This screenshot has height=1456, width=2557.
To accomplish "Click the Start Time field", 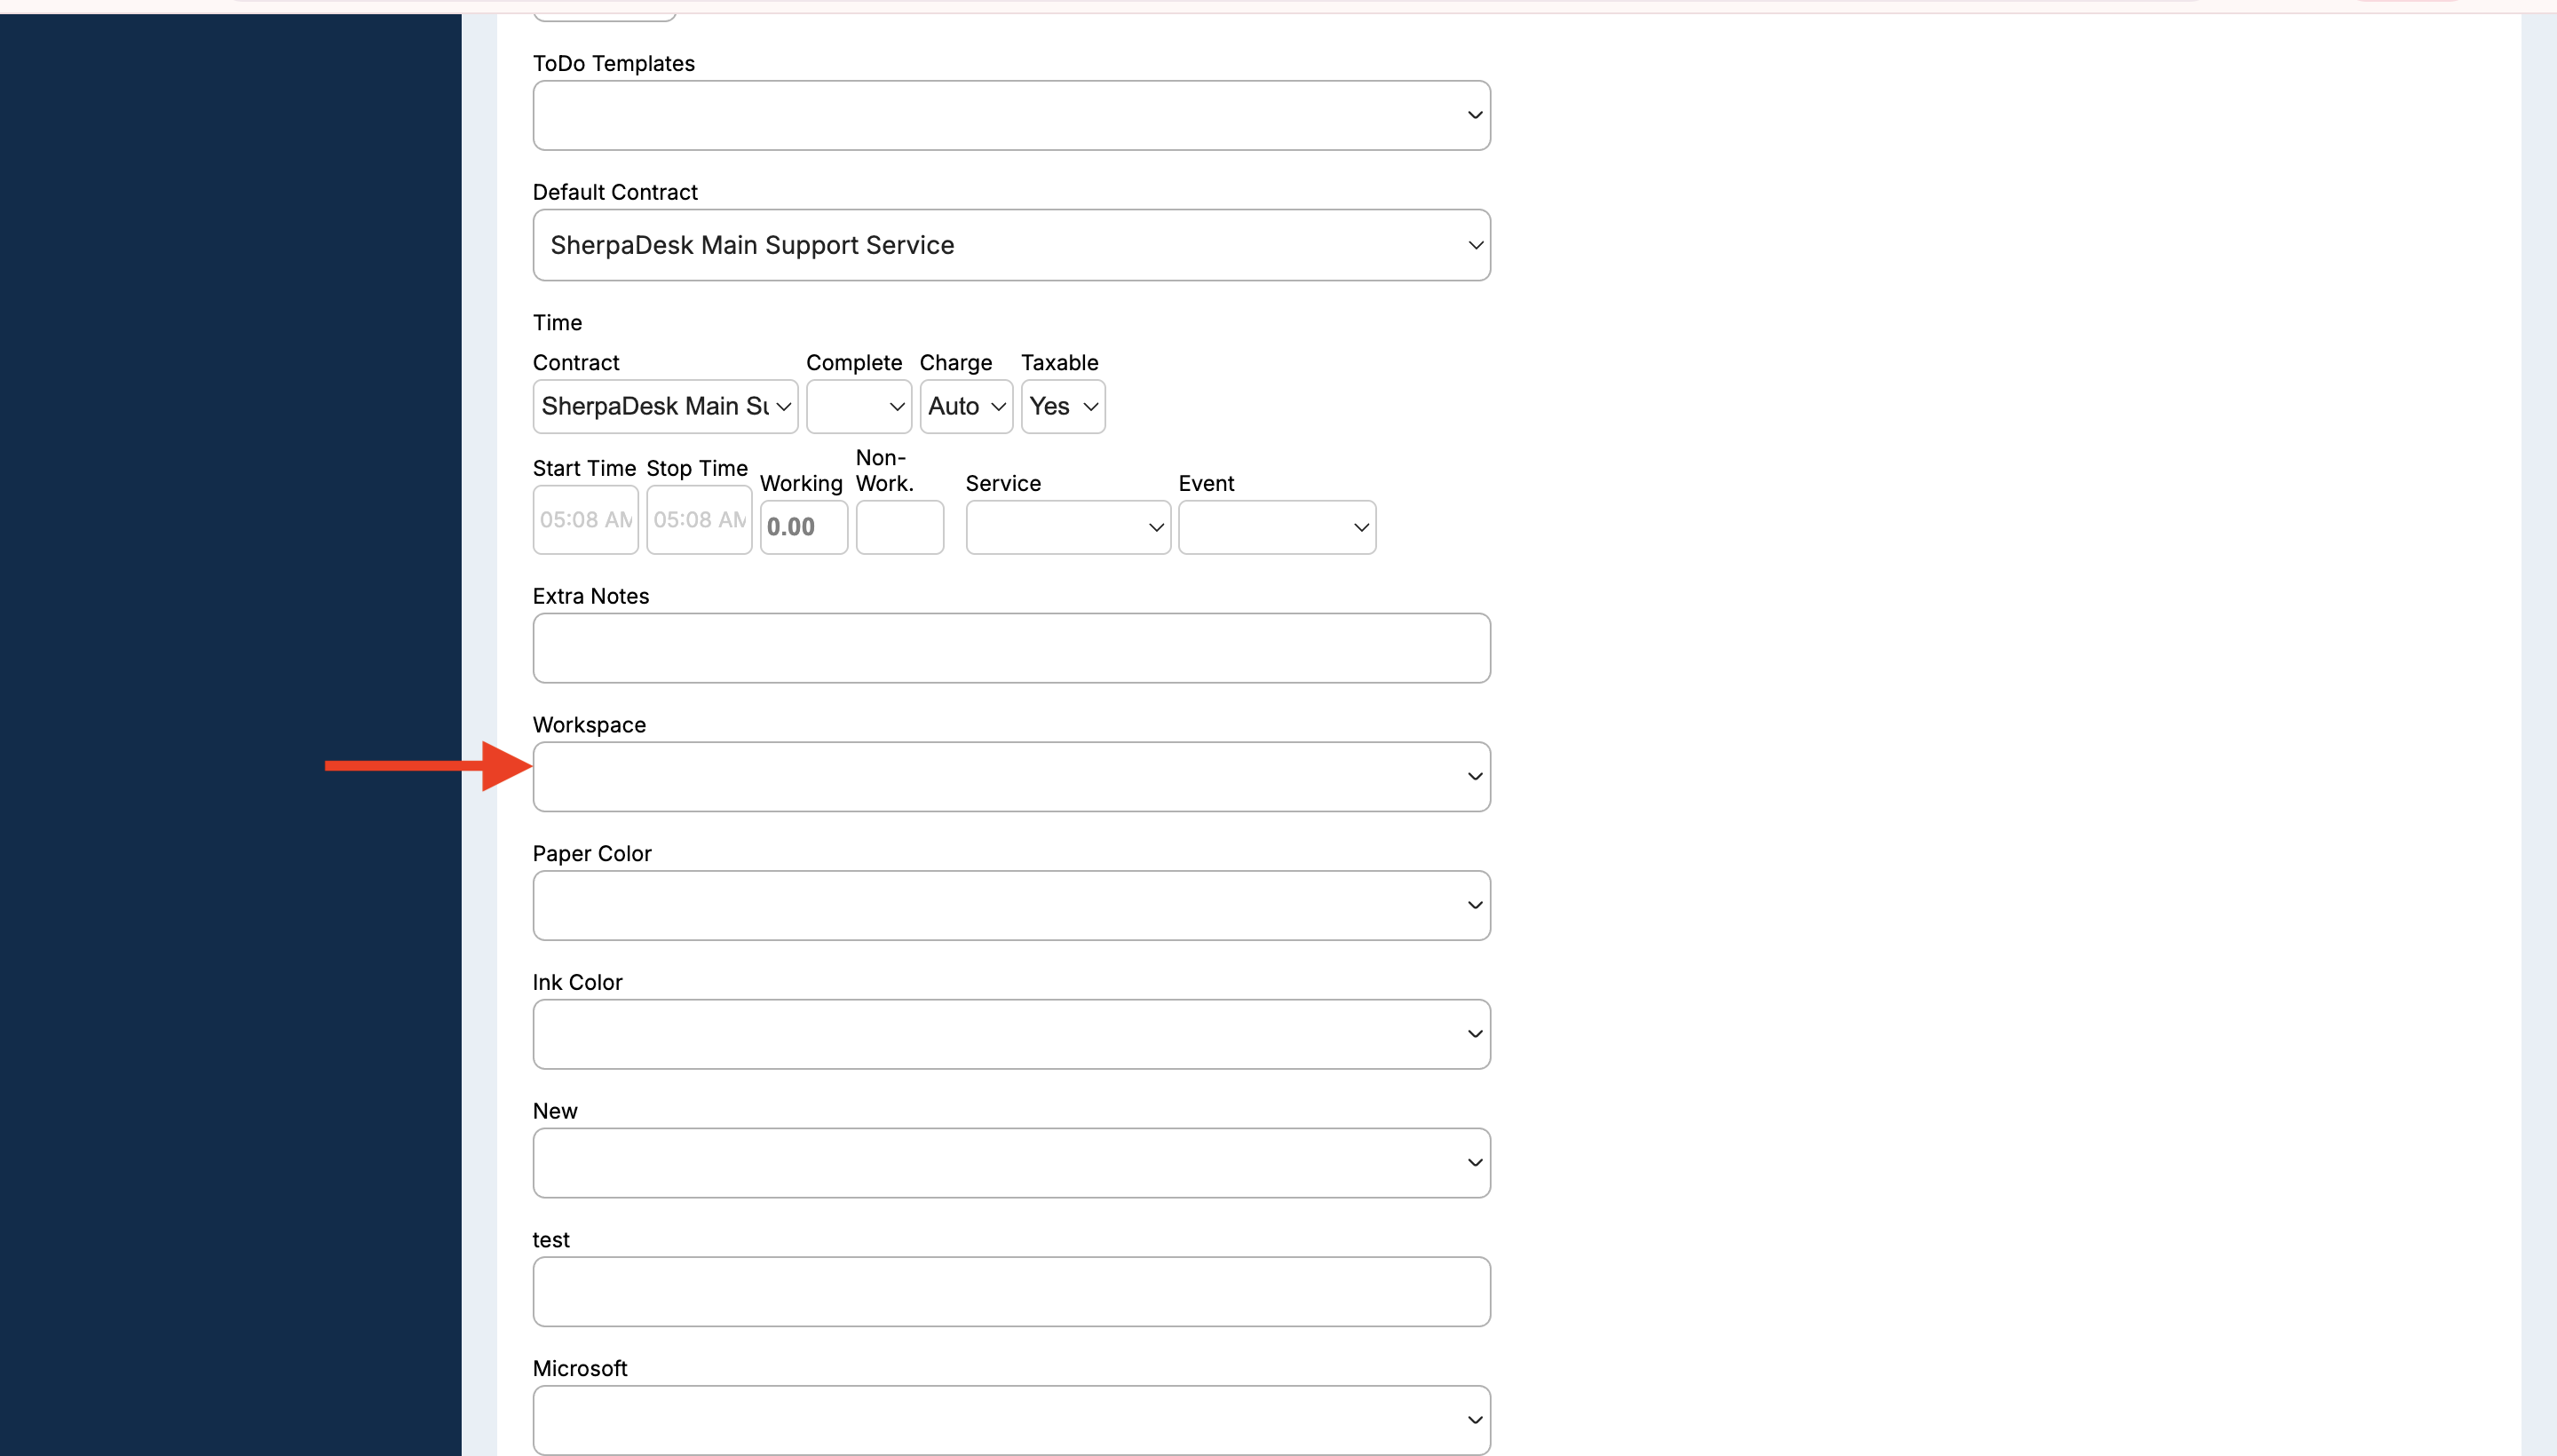I will coord(585,520).
